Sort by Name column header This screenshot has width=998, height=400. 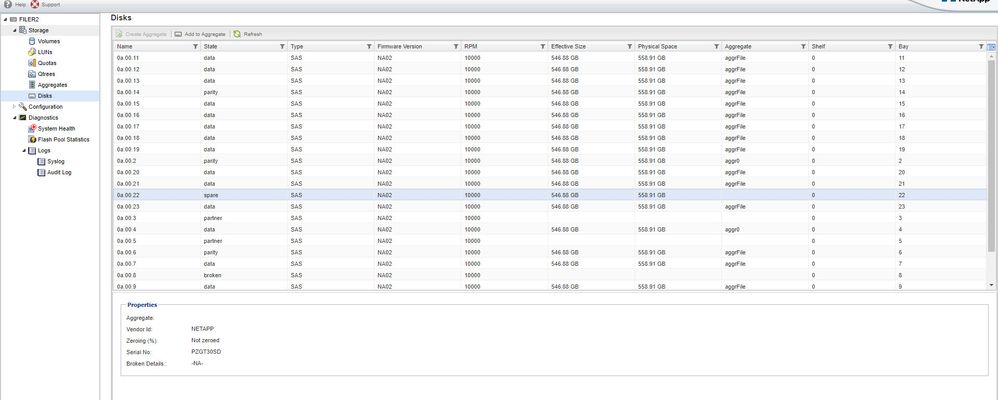coord(125,46)
